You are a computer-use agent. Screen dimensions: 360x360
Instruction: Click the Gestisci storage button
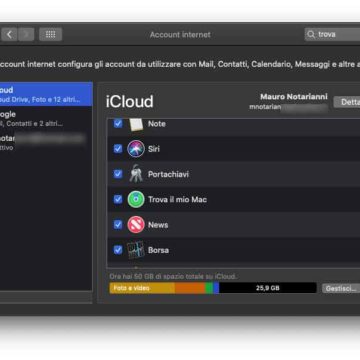point(341,289)
